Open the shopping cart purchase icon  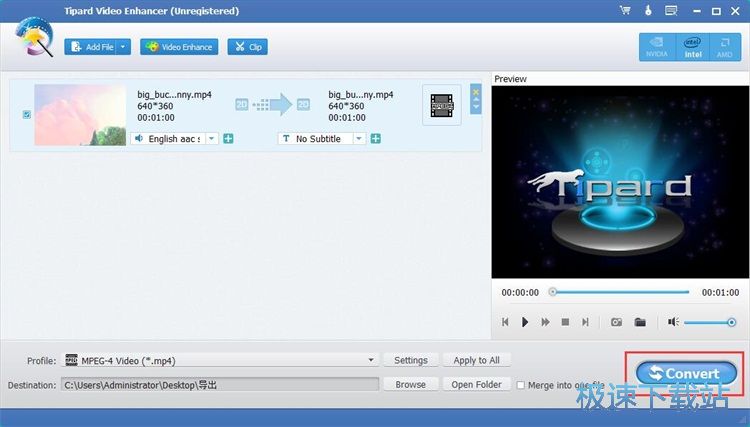pyautogui.click(x=625, y=10)
